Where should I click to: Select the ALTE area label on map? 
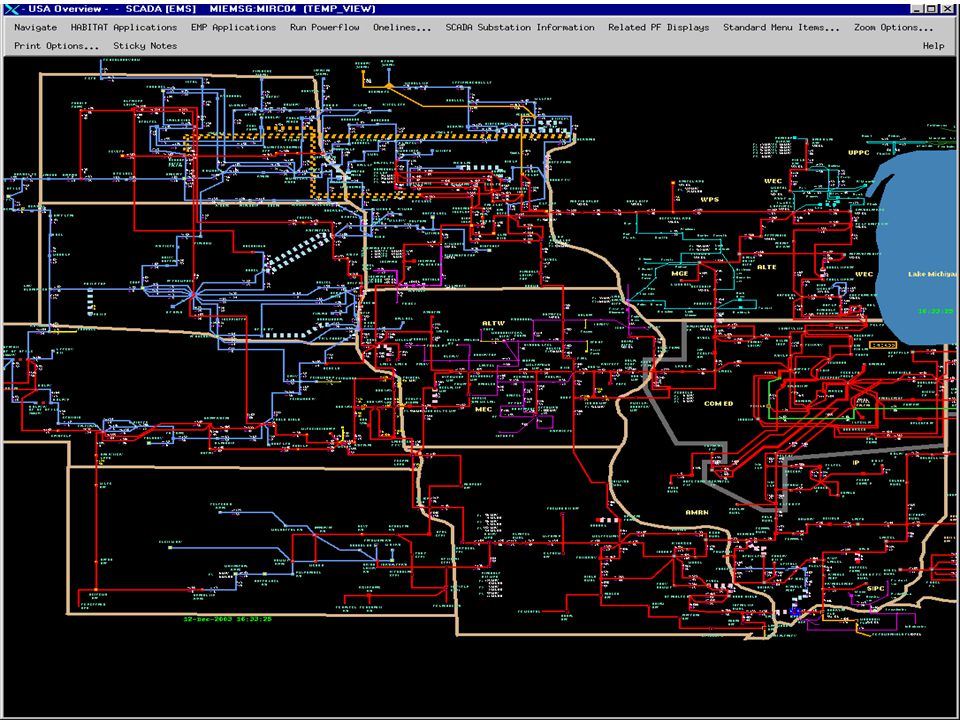pos(767,267)
